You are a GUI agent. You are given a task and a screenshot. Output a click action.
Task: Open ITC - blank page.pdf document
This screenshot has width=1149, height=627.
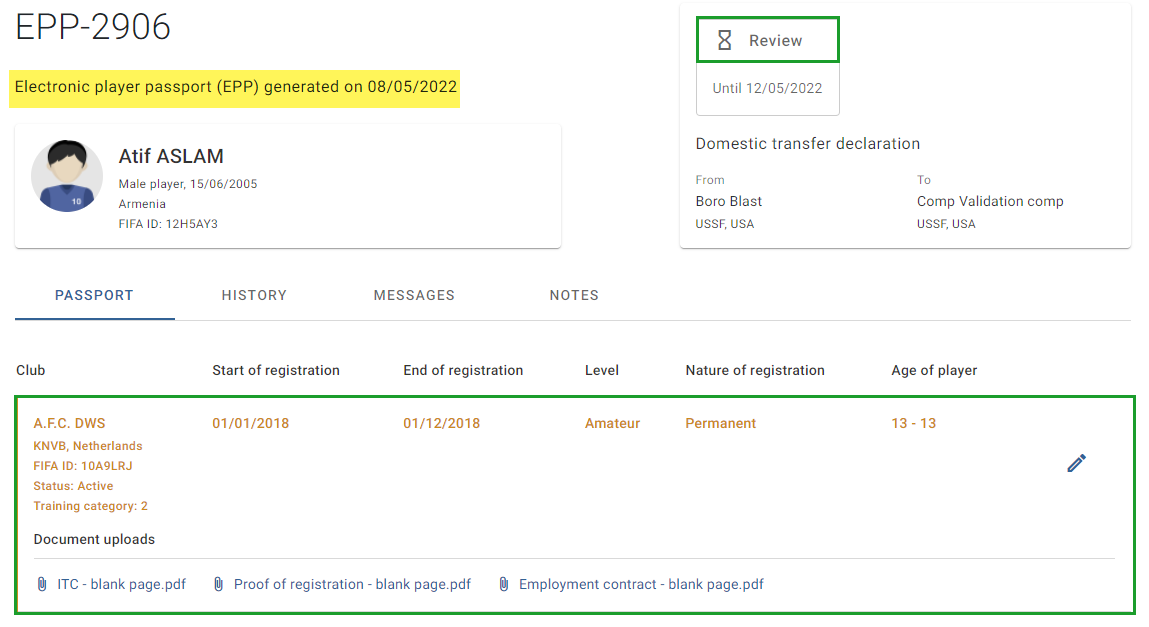click(x=122, y=585)
